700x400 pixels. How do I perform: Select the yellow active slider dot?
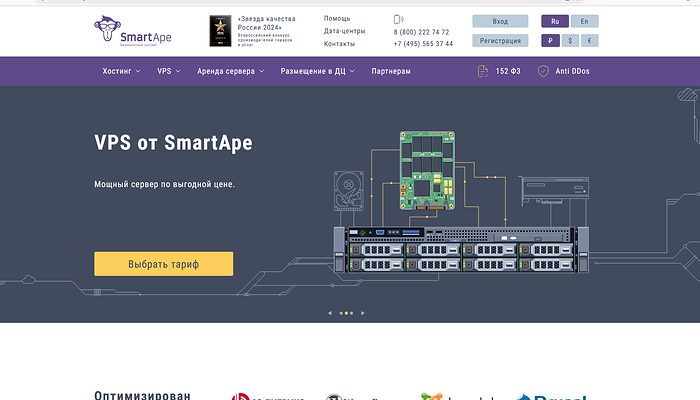[x=346, y=313]
